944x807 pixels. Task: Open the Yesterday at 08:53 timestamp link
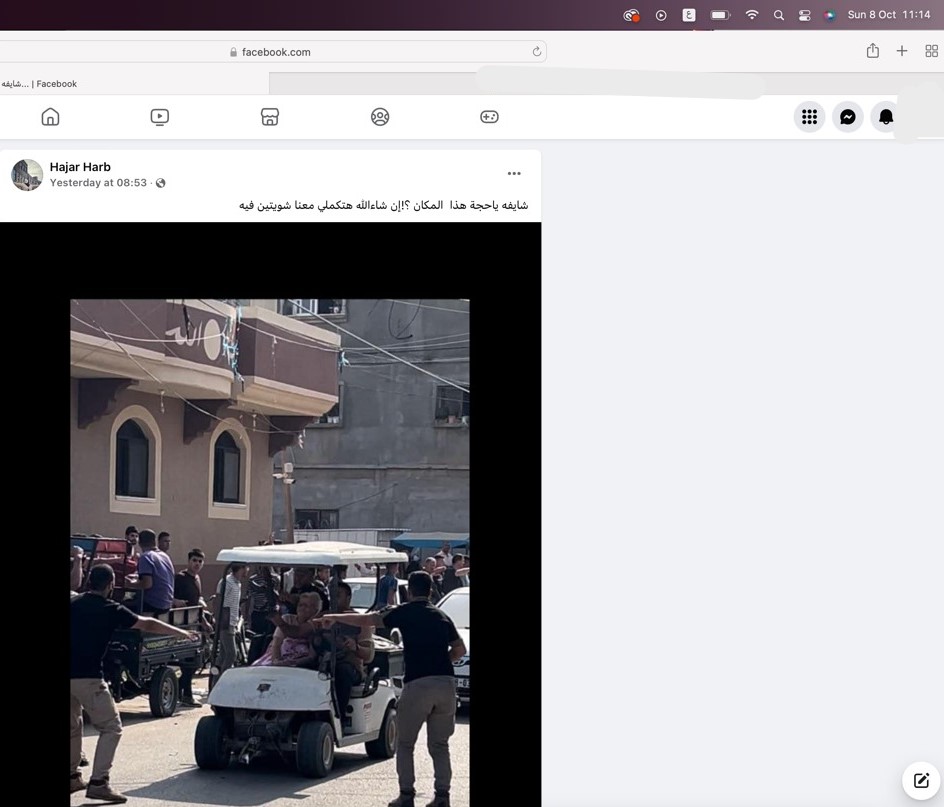click(x=98, y=182)
